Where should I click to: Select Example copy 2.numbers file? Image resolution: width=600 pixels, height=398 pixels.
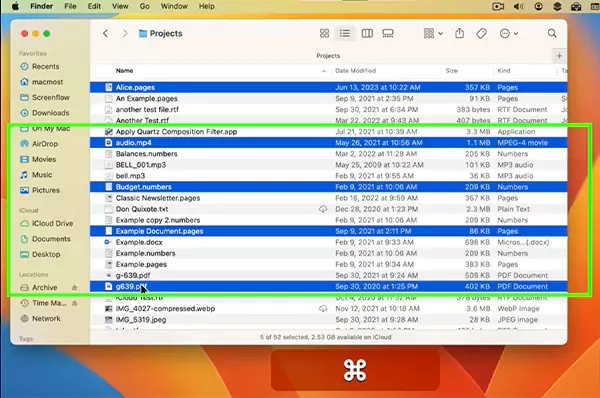(x=328, y=220)
